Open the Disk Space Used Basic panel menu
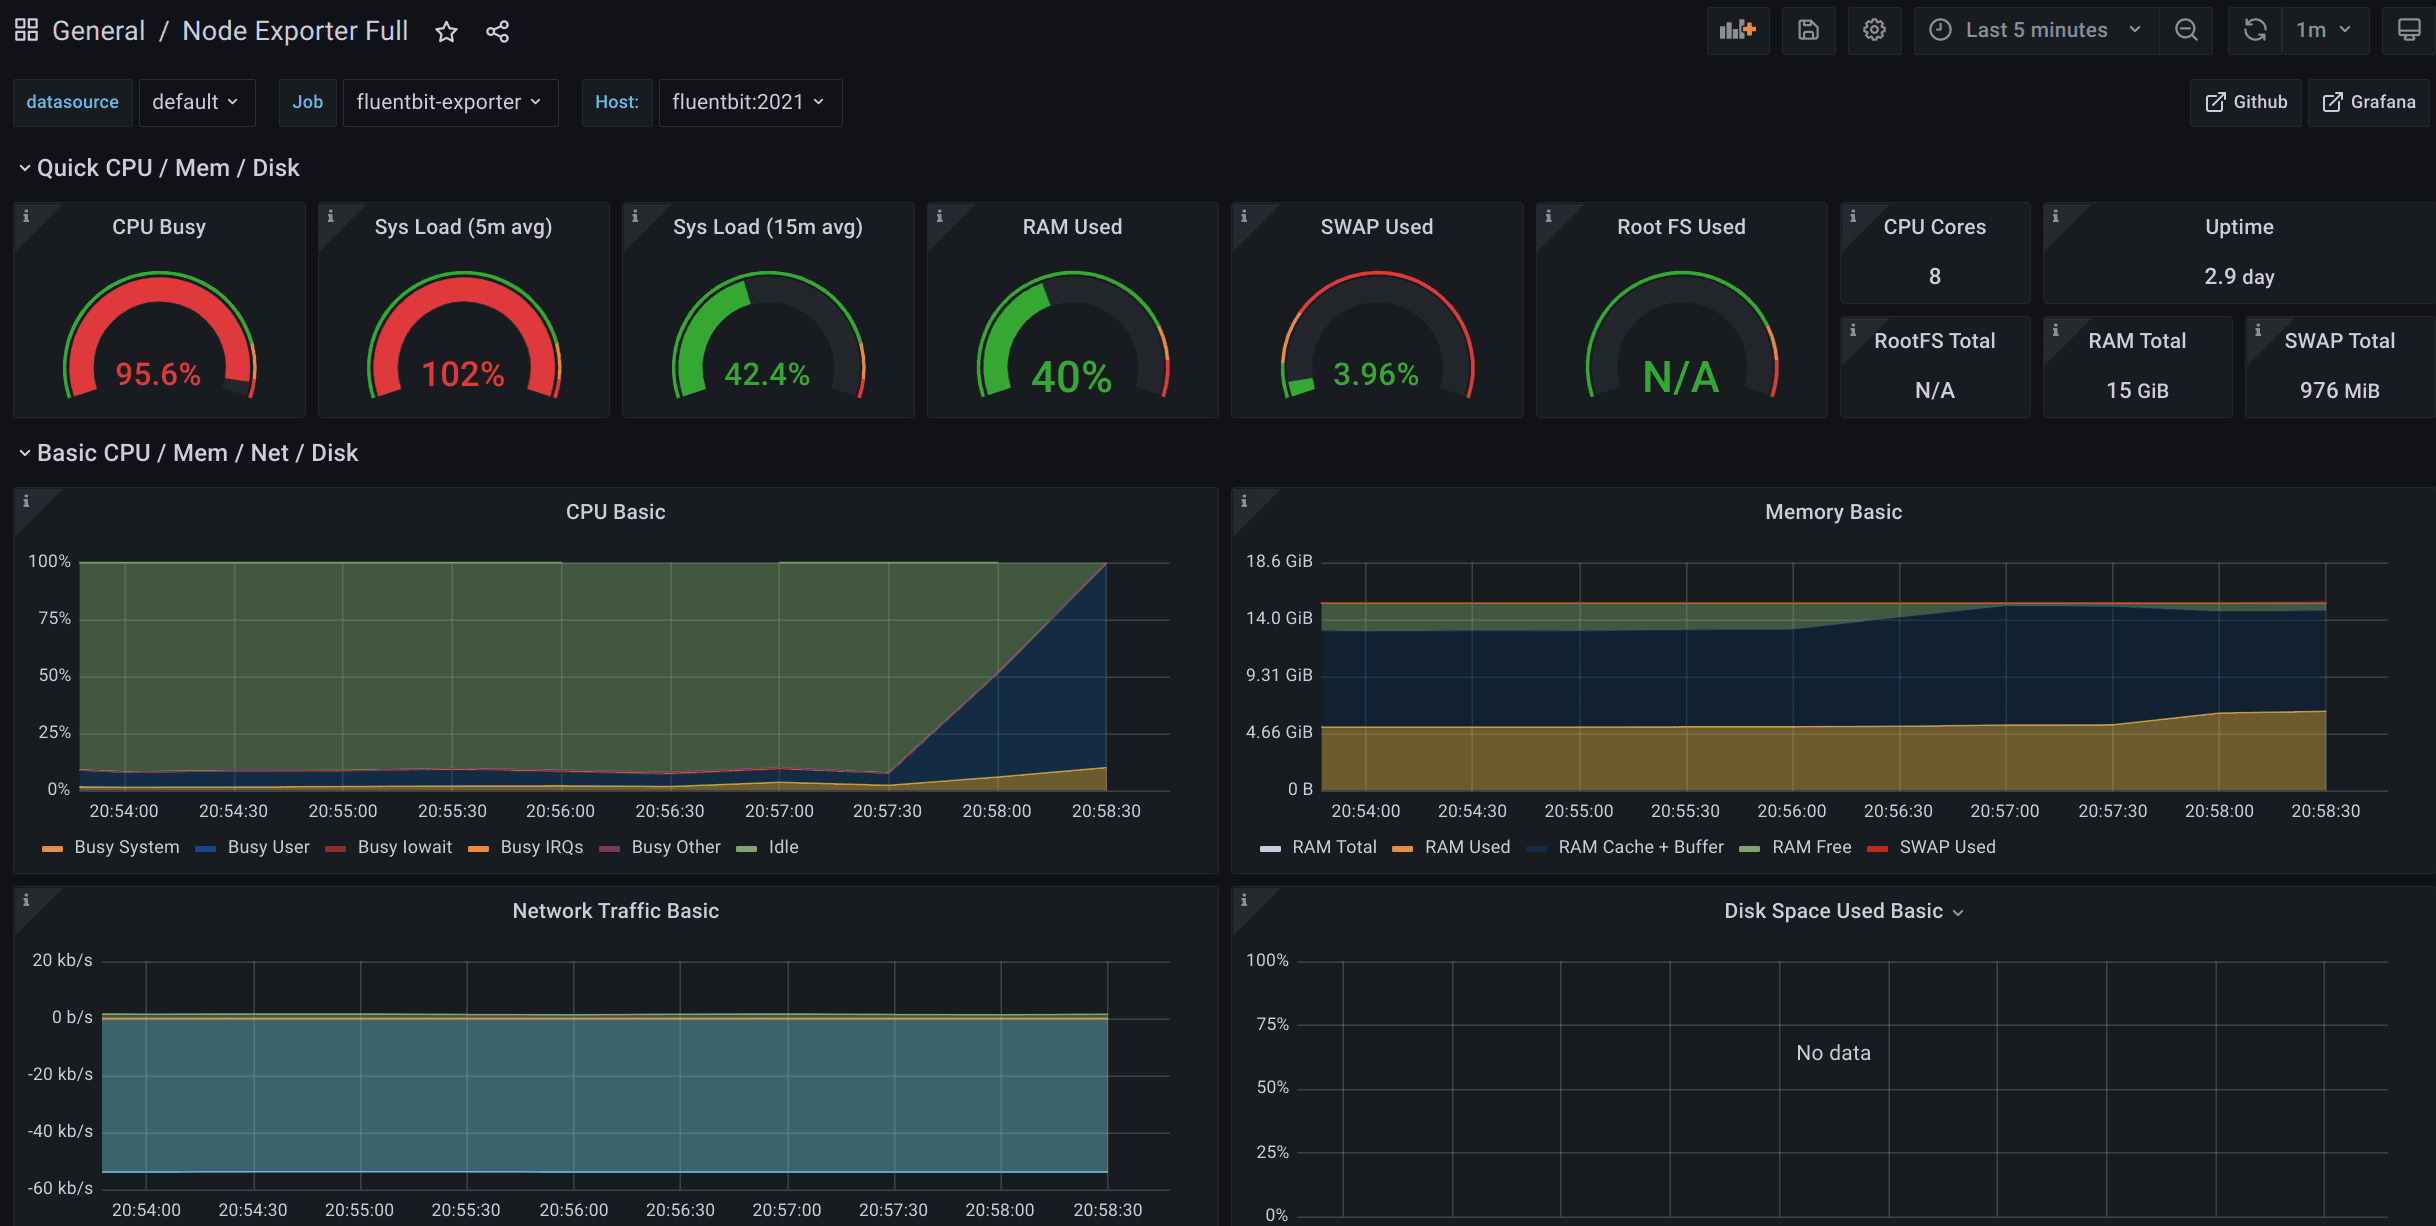Viewport: 2436px width, 1226px height. pyautogui.click(x=1843, y=911)
